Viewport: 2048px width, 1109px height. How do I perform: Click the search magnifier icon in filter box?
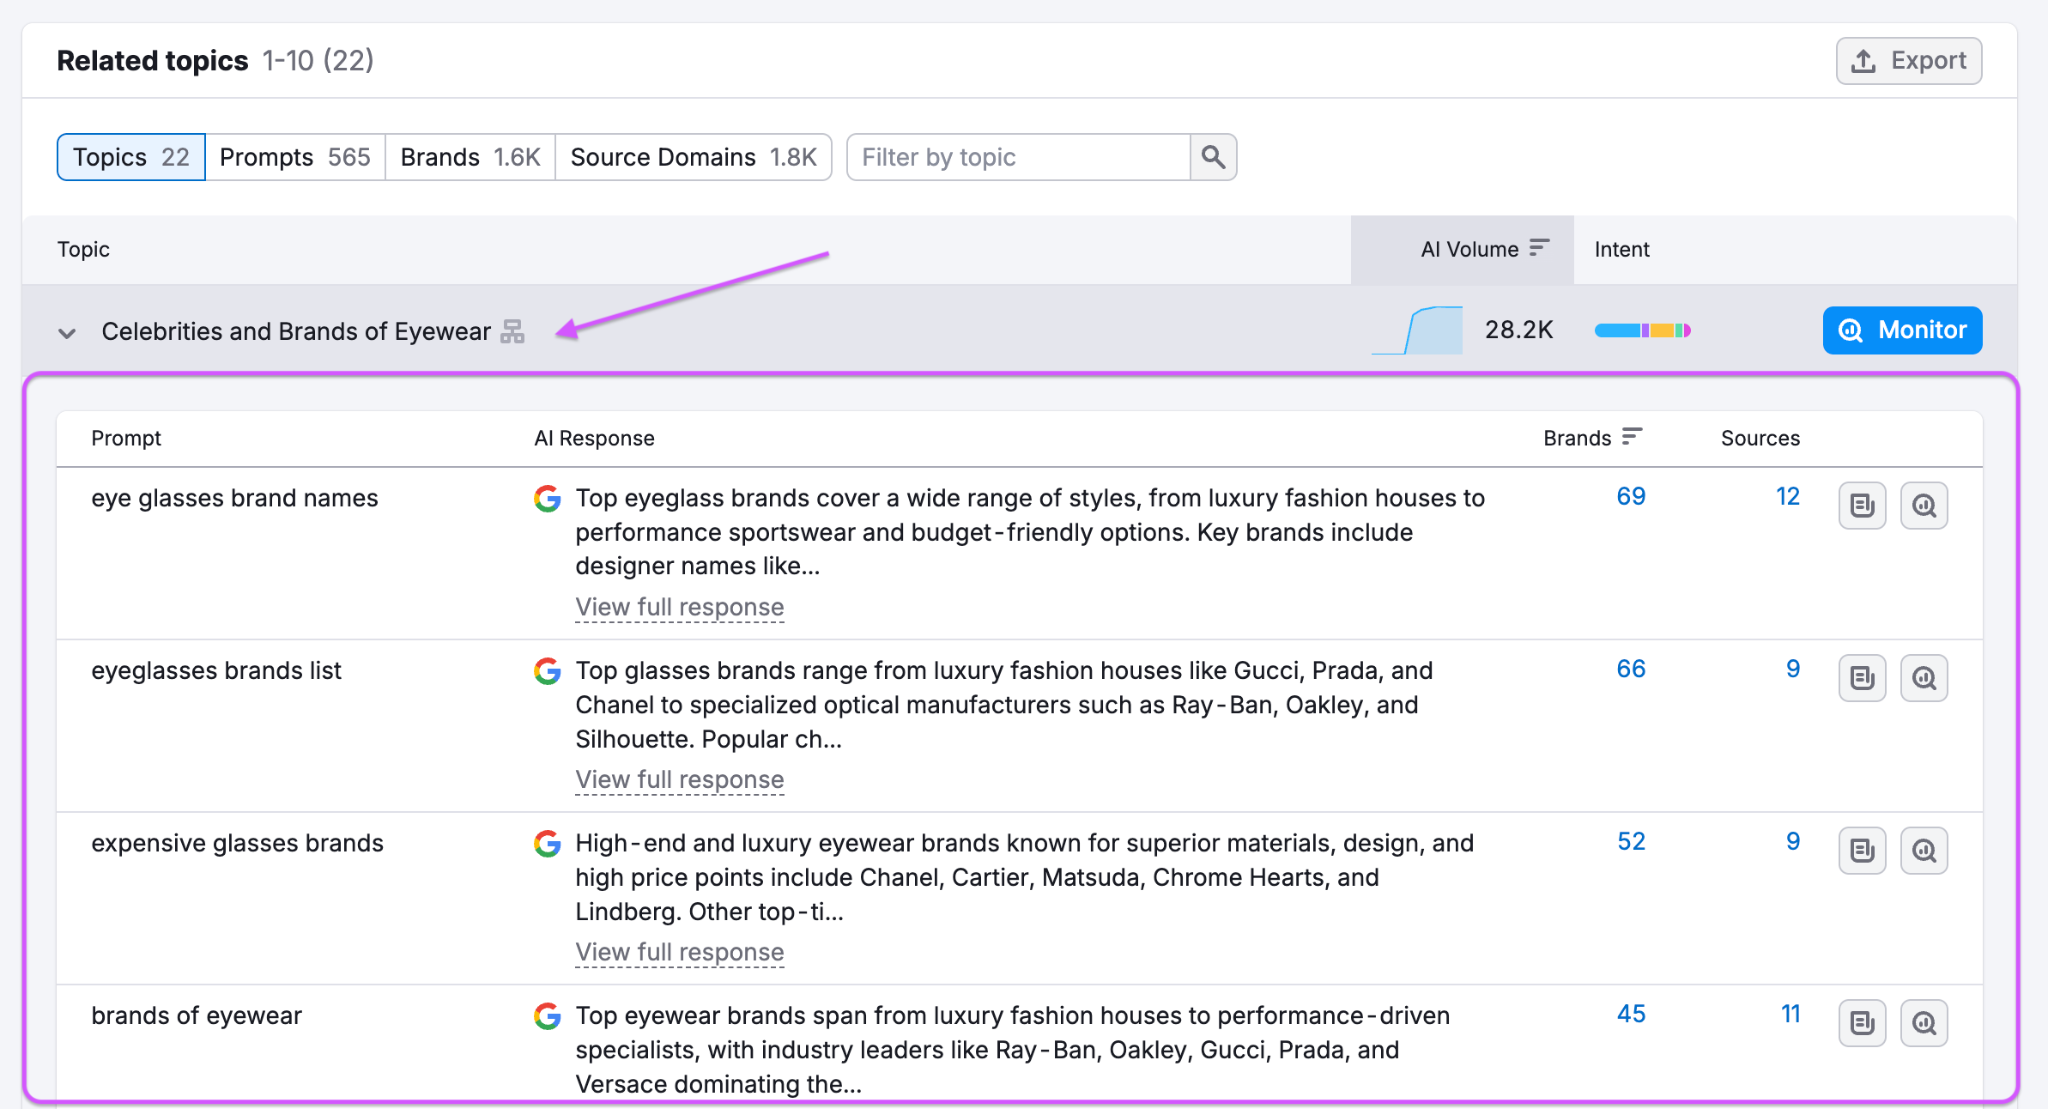point(1213,157)
